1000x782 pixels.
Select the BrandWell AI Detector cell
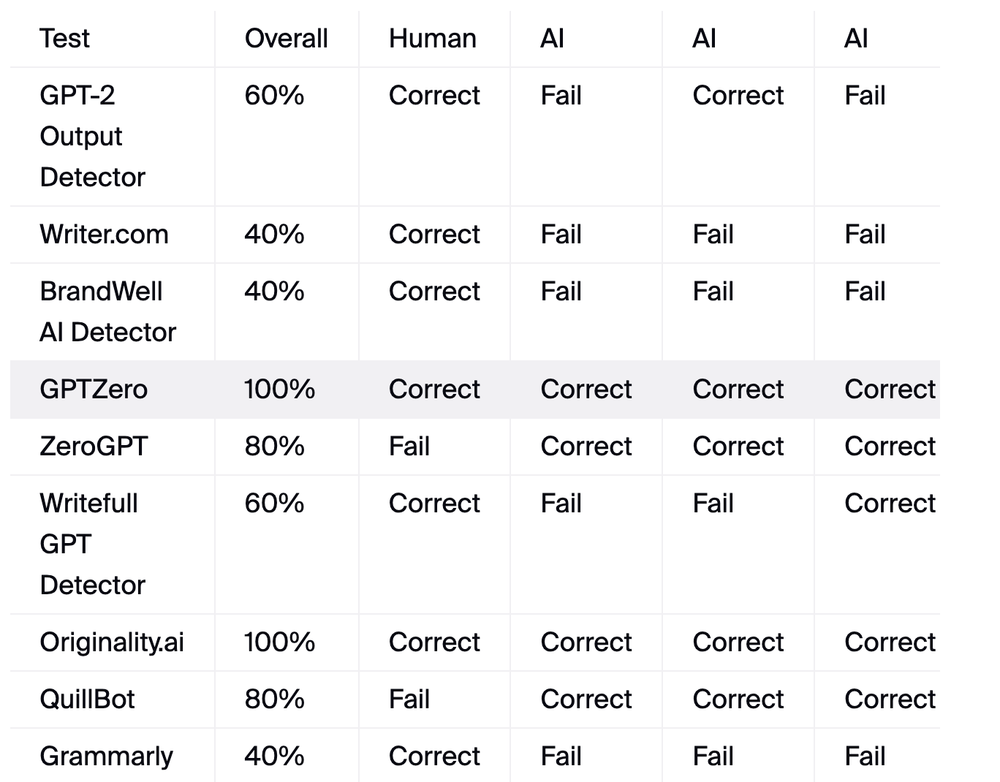click(x=108, y=311)
